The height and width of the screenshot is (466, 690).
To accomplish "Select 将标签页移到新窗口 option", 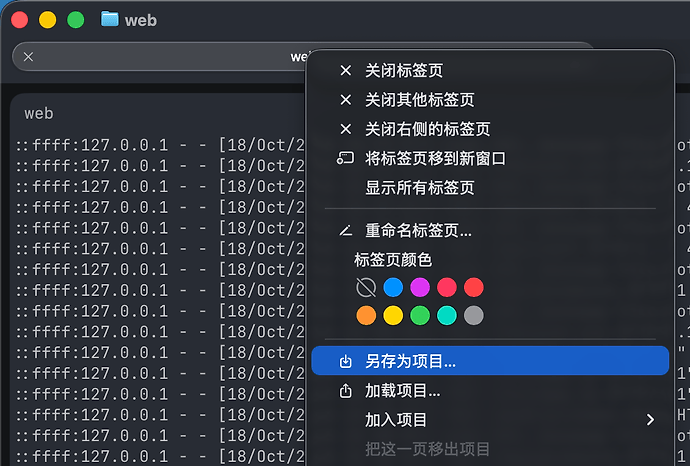I will [x=490, y=158].
